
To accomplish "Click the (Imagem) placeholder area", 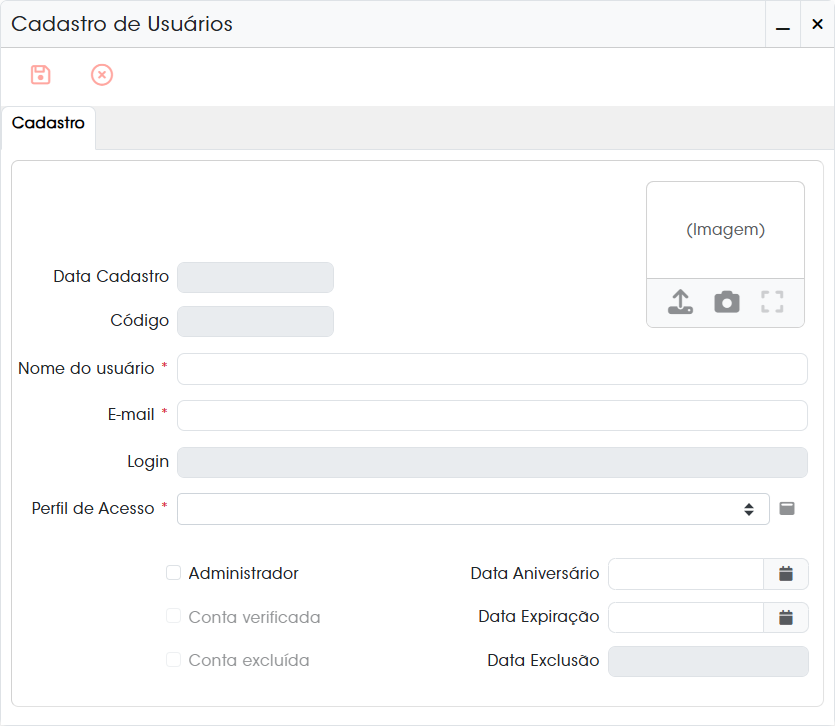I will (x=725, y=230).
